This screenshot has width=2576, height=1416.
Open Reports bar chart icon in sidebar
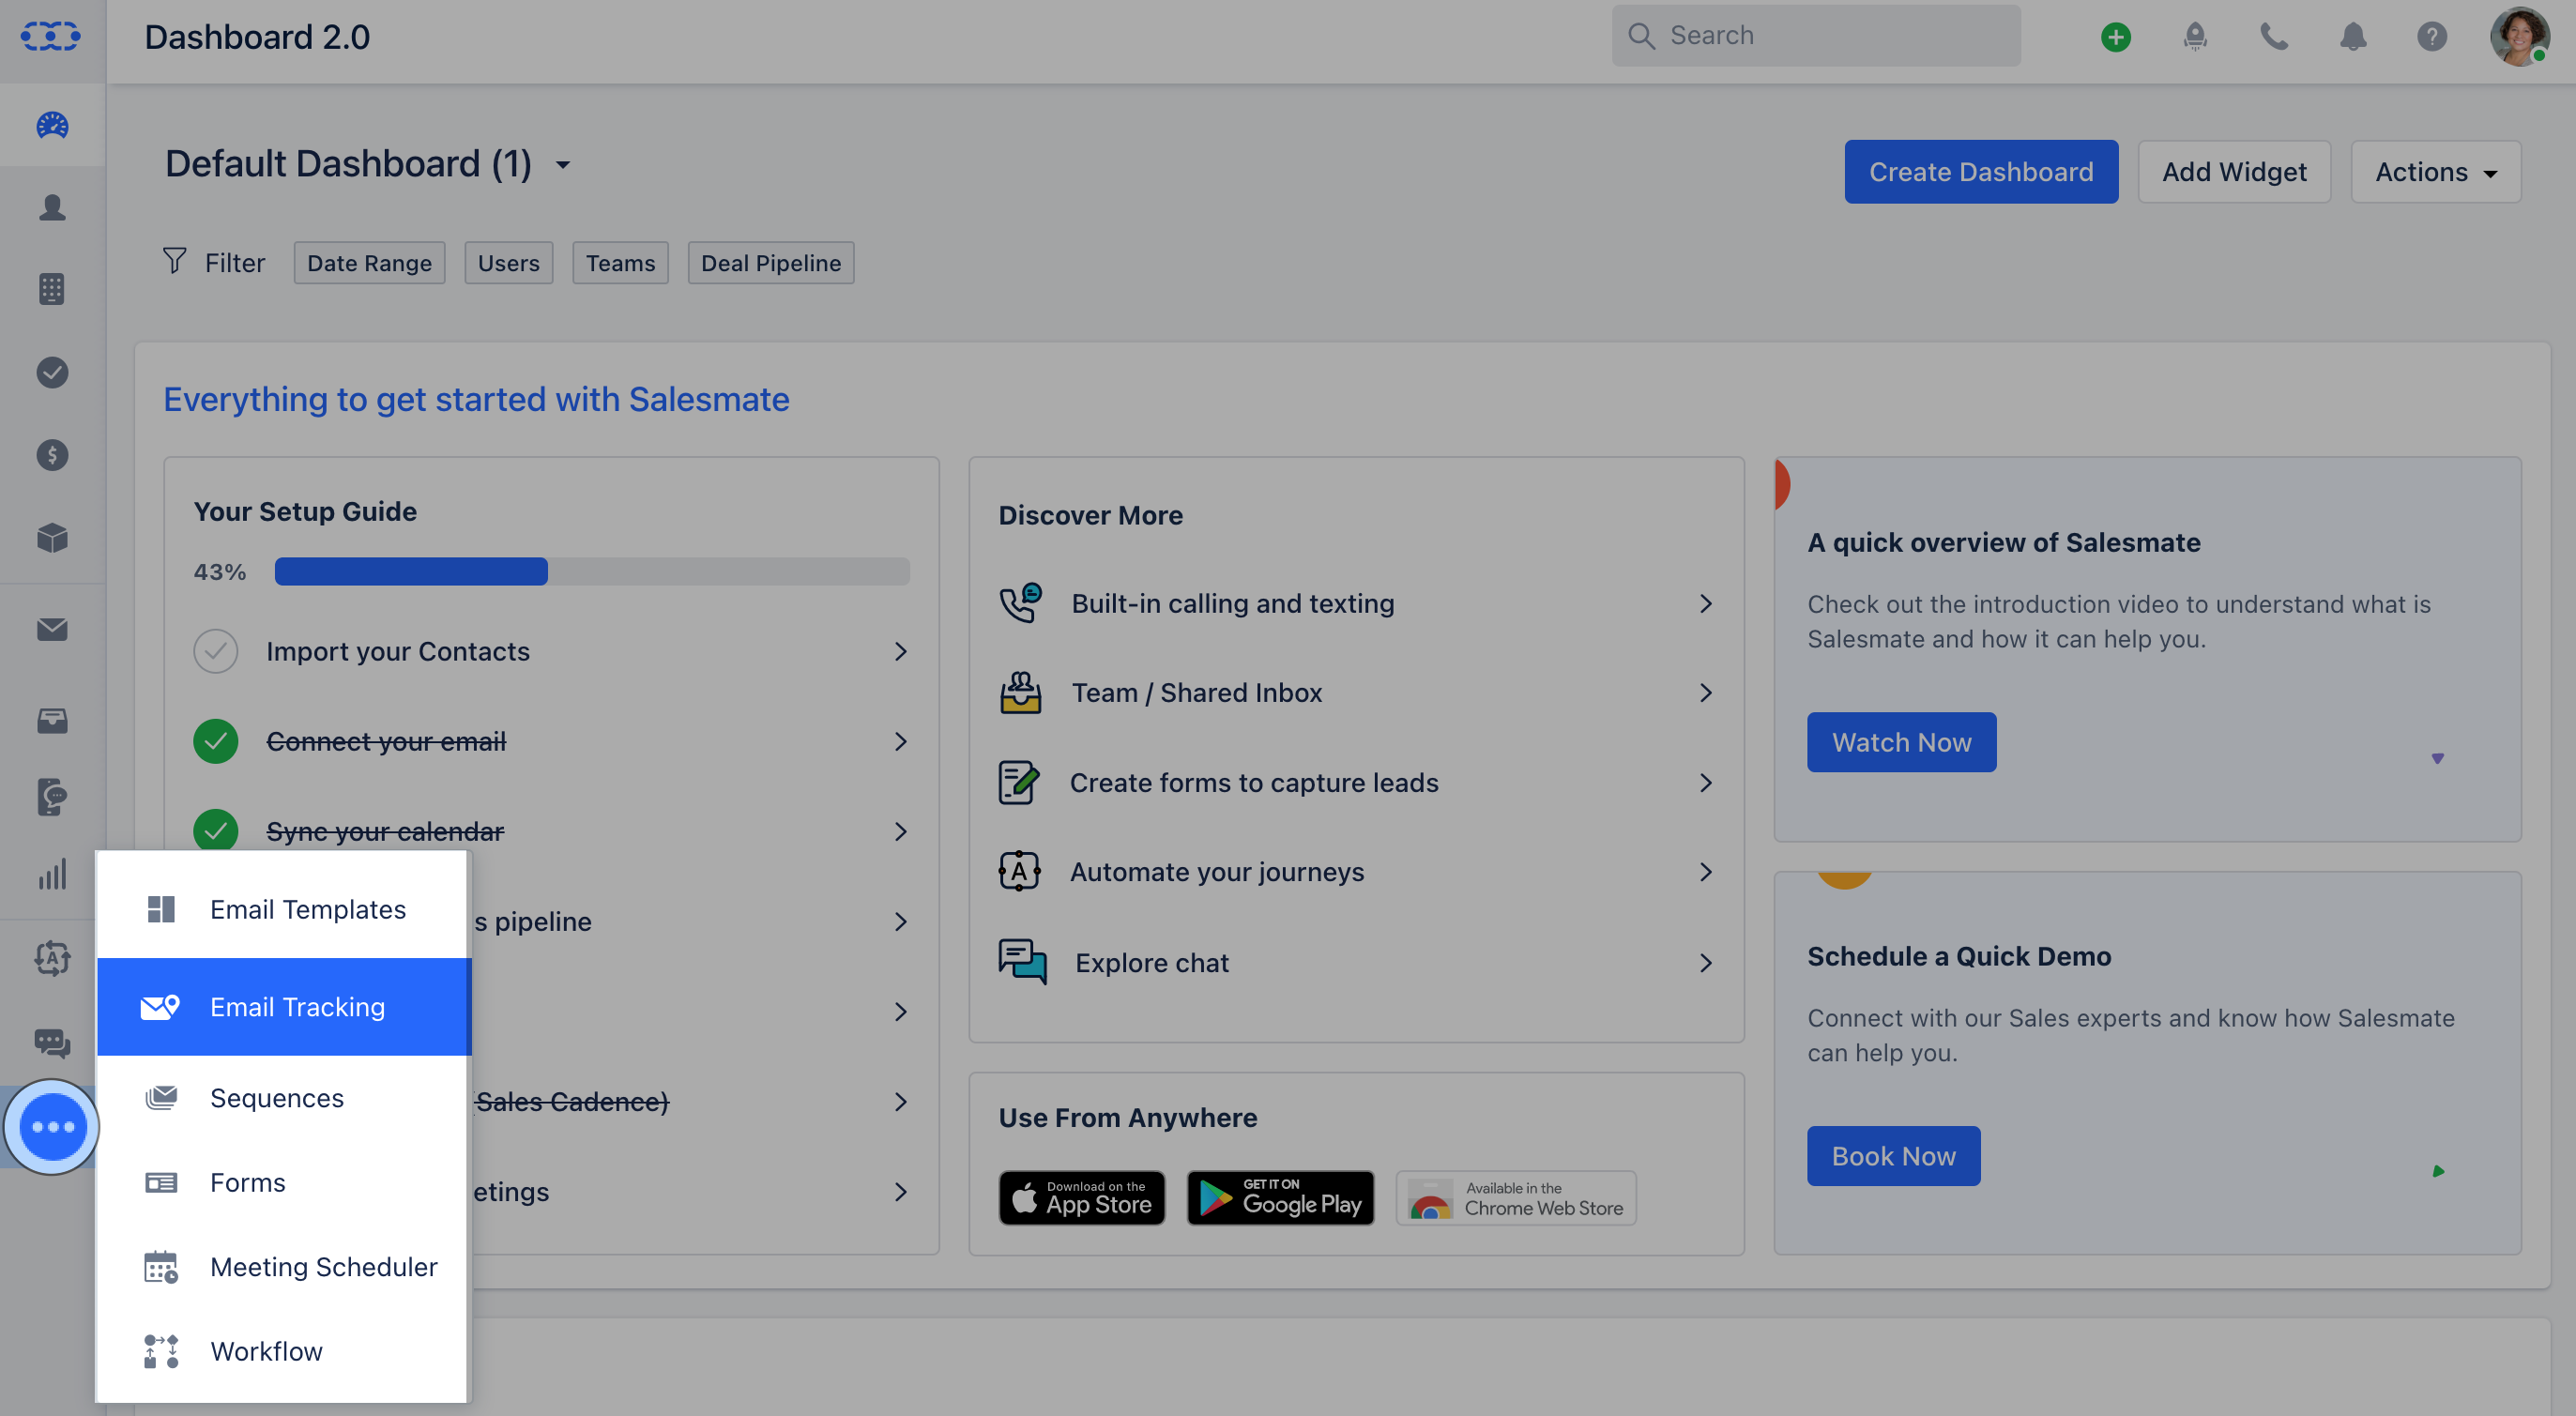point(52,874)
